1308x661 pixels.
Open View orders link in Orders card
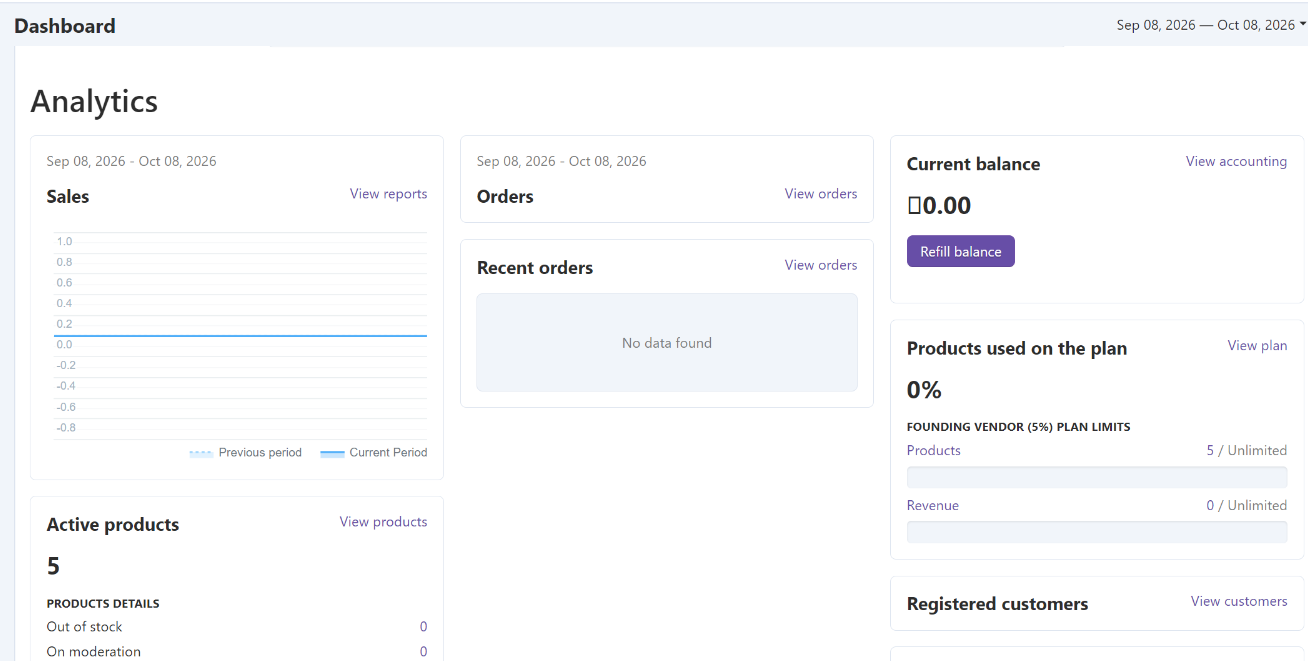point(820,194)
